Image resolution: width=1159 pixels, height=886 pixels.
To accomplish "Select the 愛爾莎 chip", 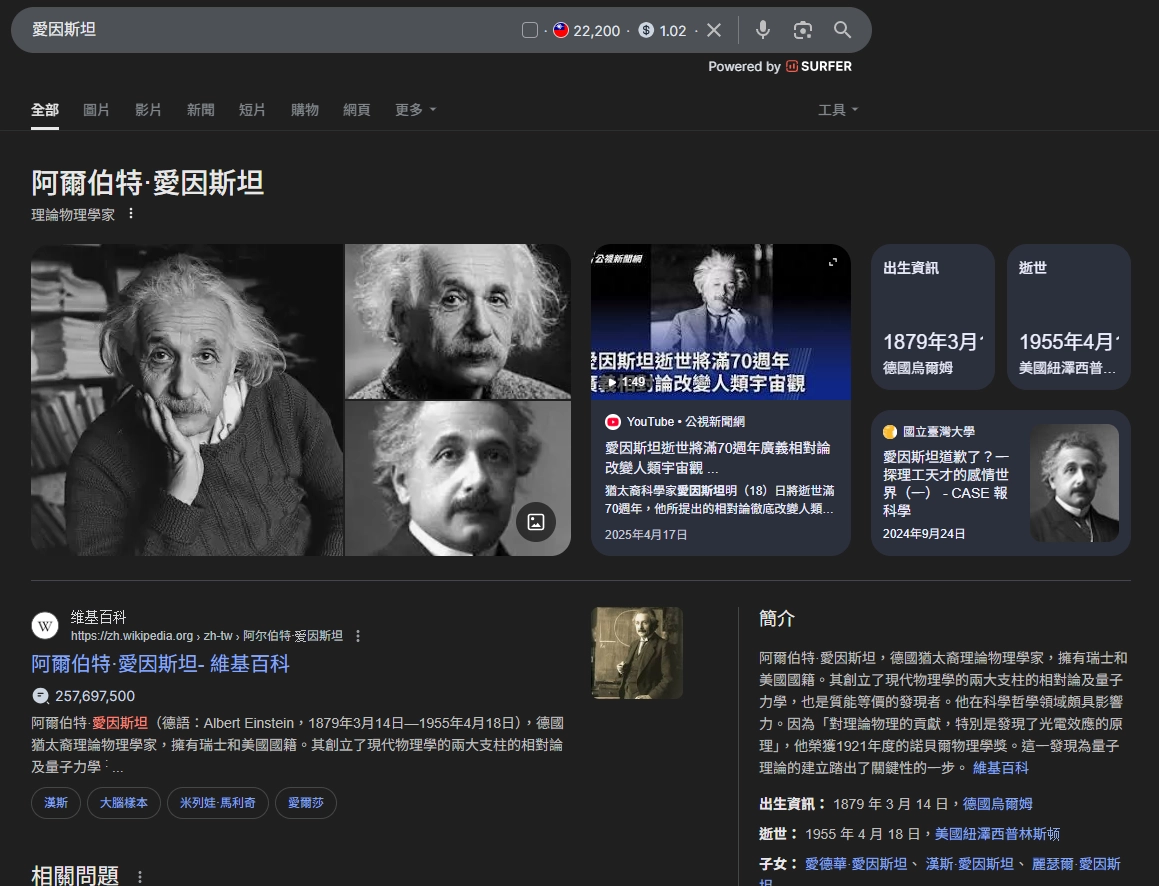I will click(x=306, y=802).
